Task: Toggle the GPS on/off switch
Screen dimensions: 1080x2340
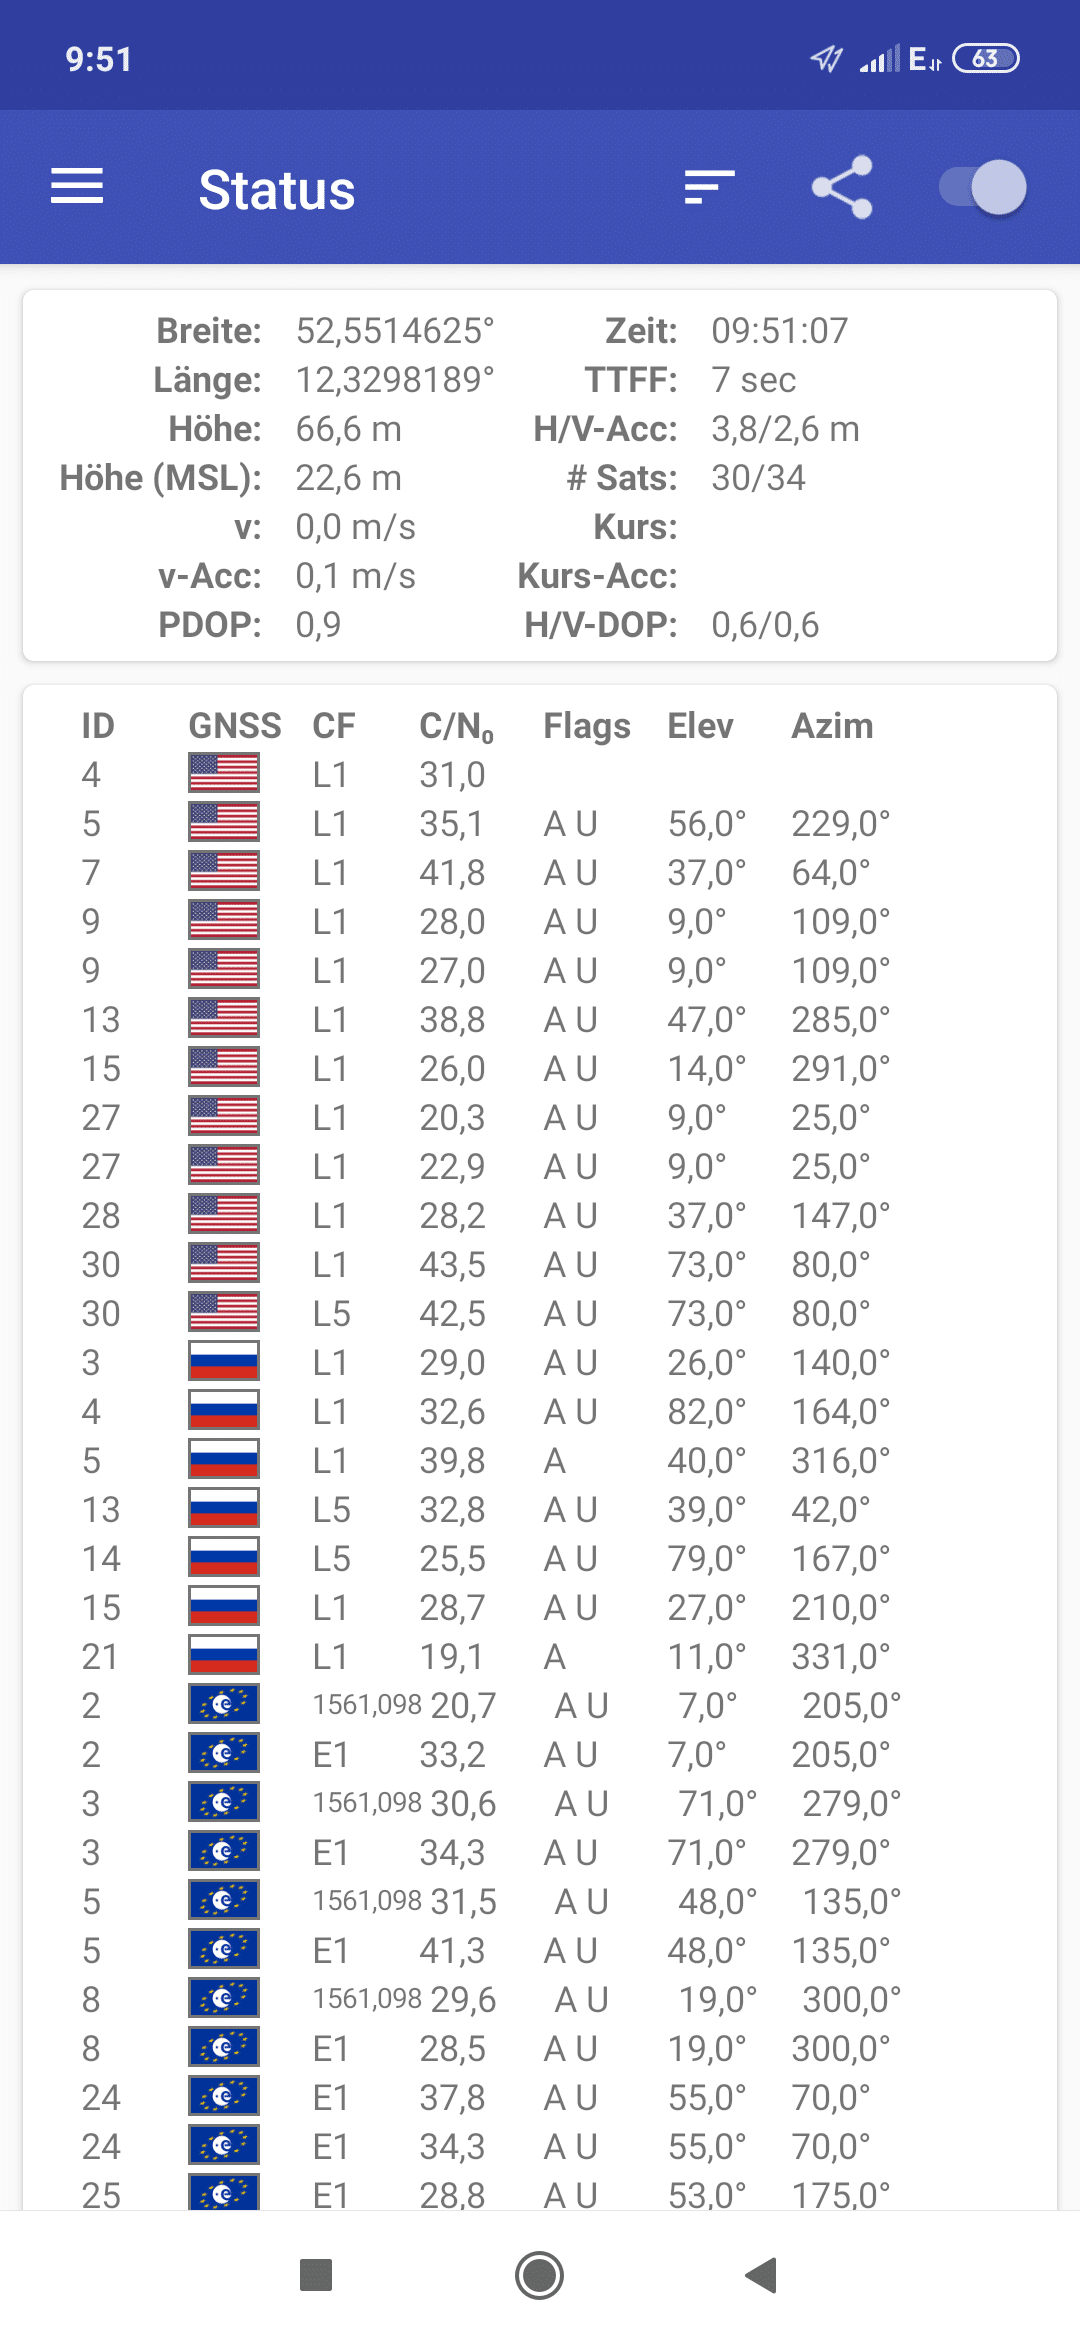Action: click(x=983, y=187)
